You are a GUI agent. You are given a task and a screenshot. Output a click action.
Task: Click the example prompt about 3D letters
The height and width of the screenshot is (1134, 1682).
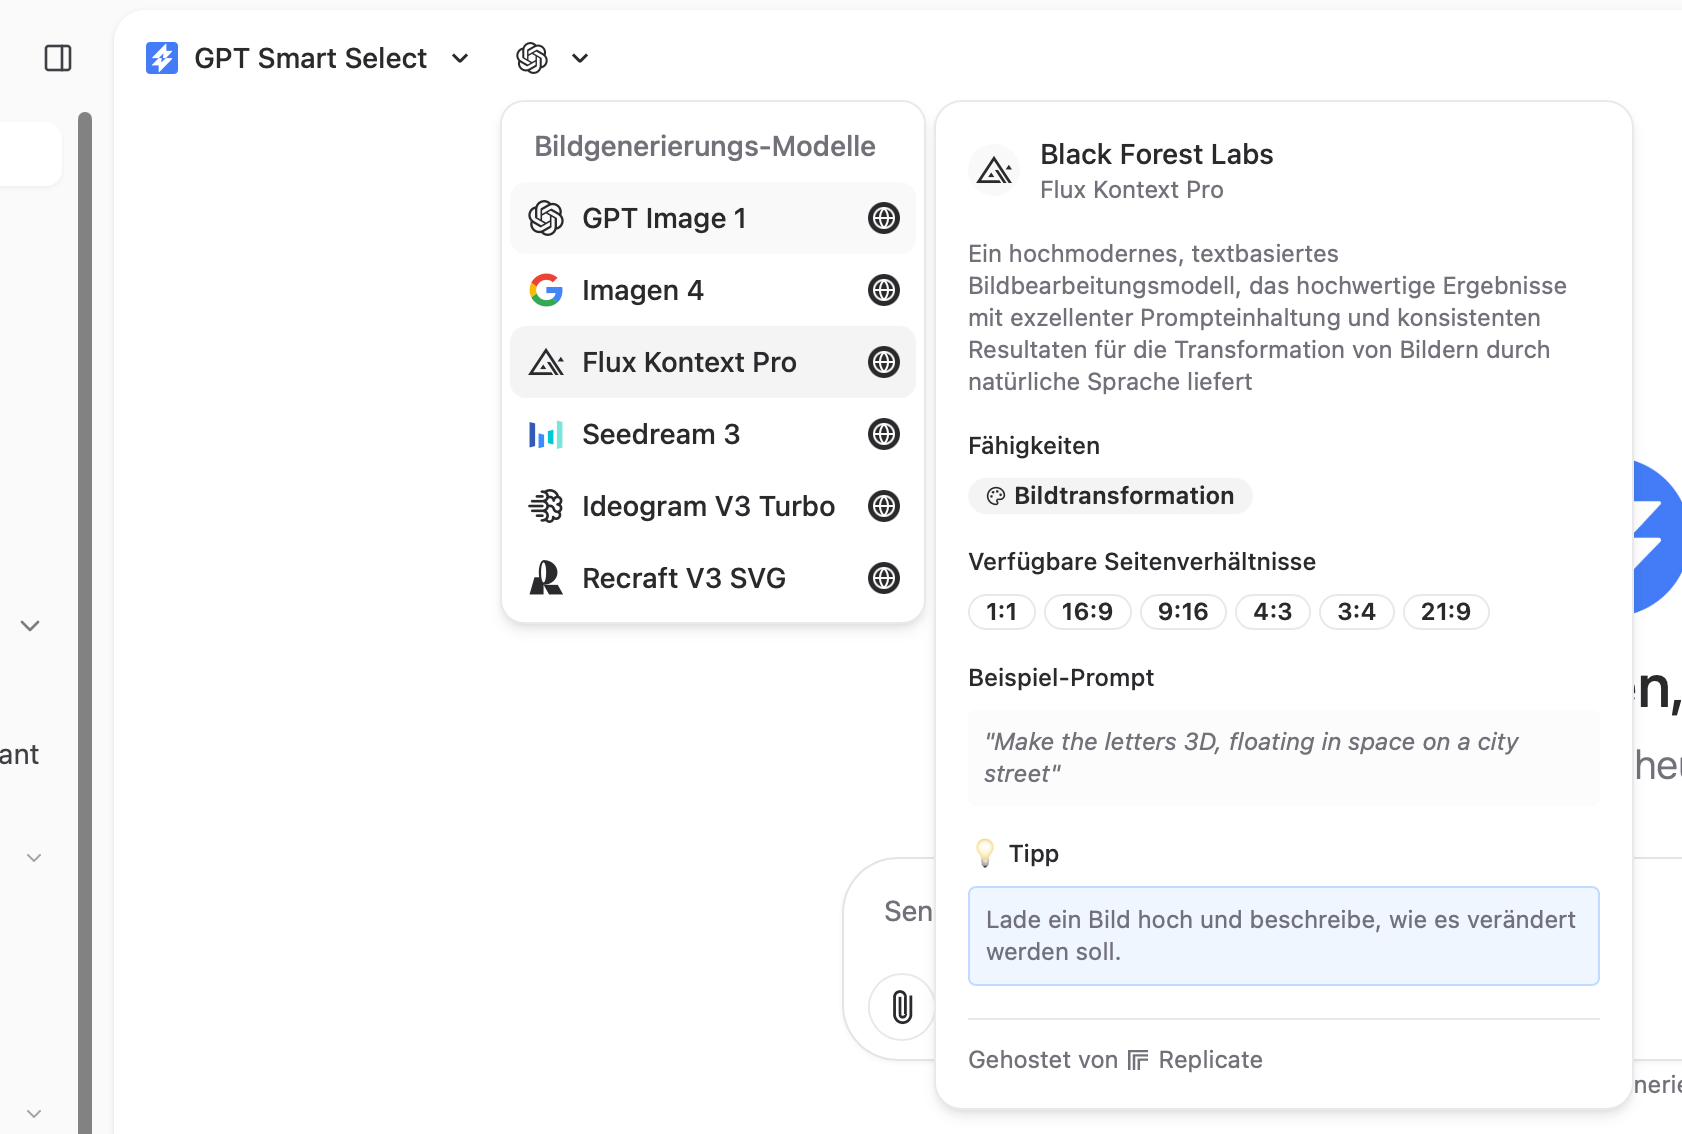(x=1284, y=758)
